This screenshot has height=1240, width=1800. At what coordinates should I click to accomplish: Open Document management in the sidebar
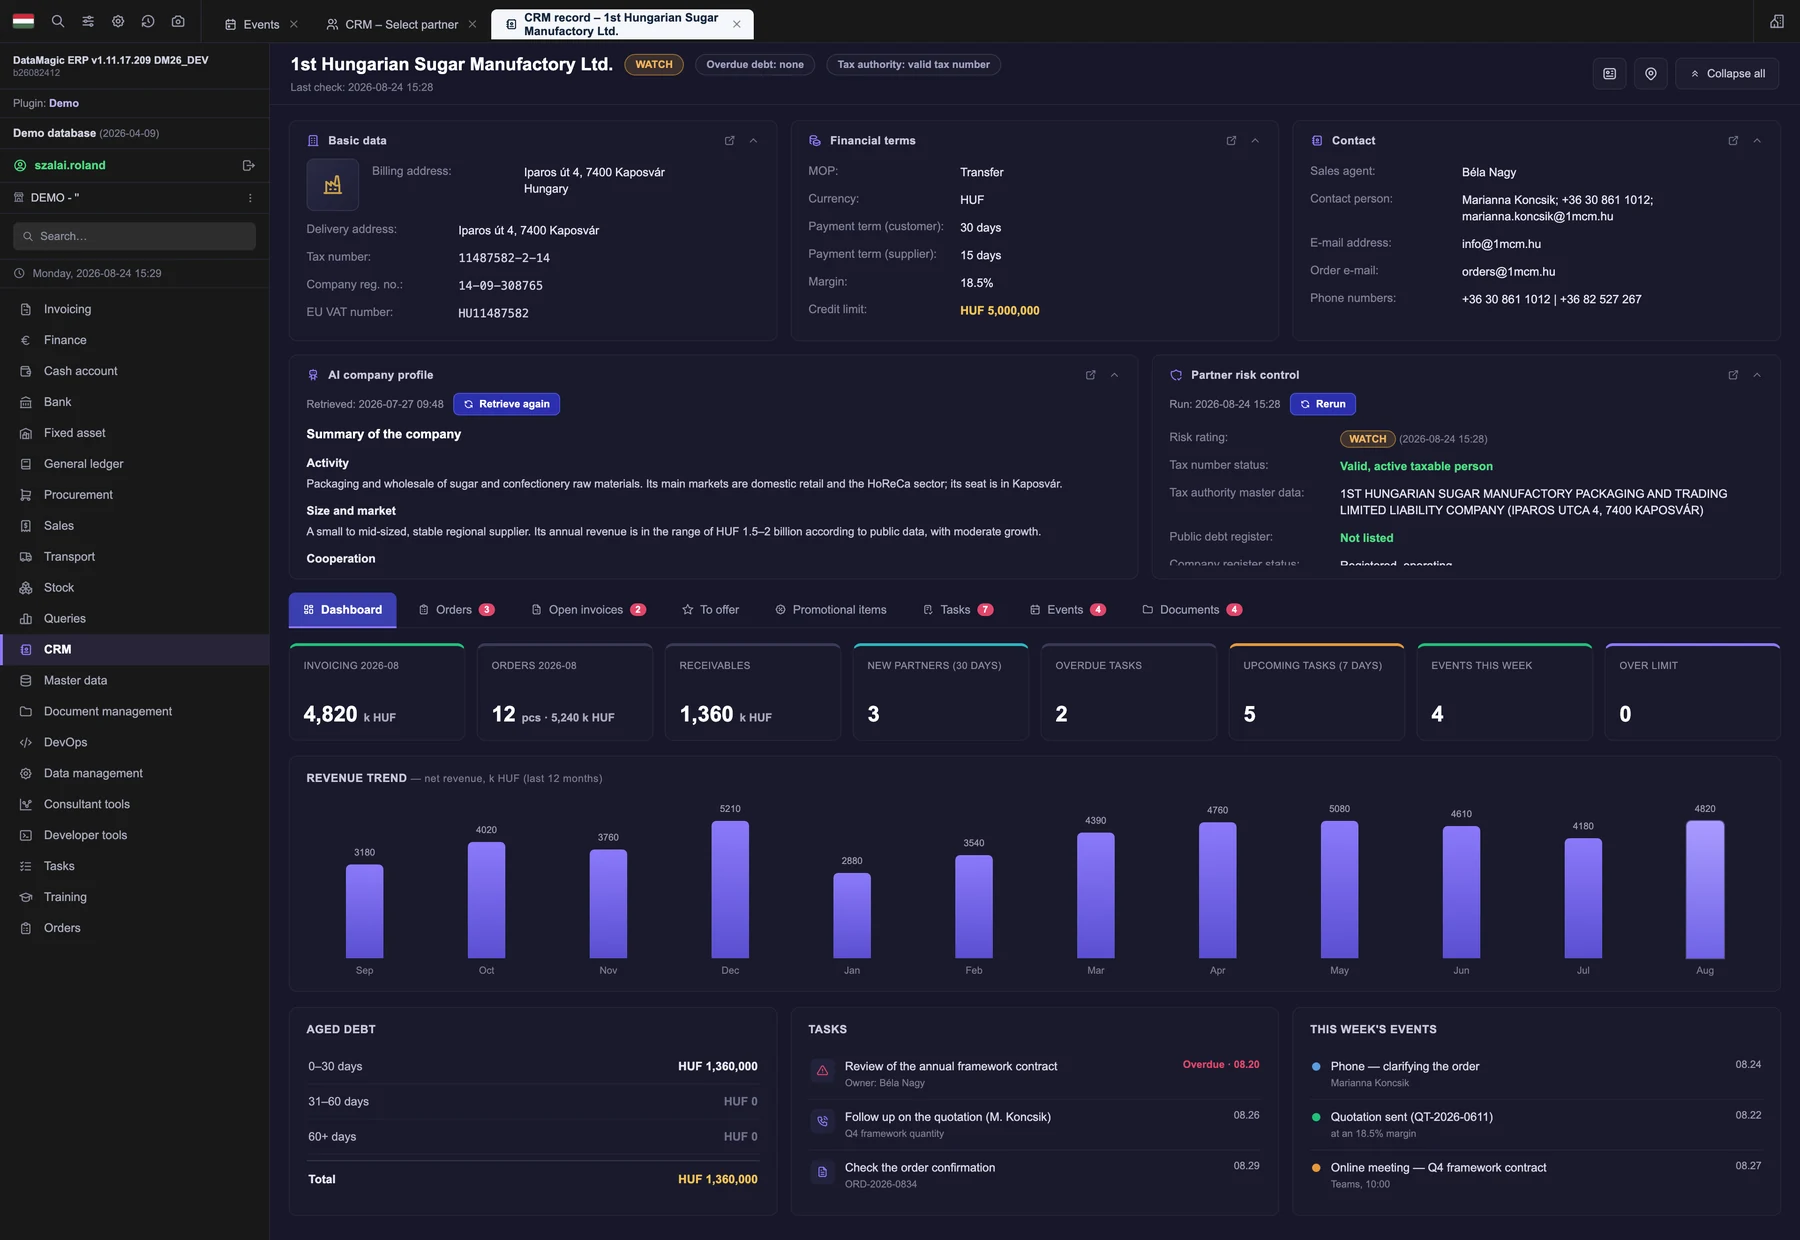click(135, 712)
